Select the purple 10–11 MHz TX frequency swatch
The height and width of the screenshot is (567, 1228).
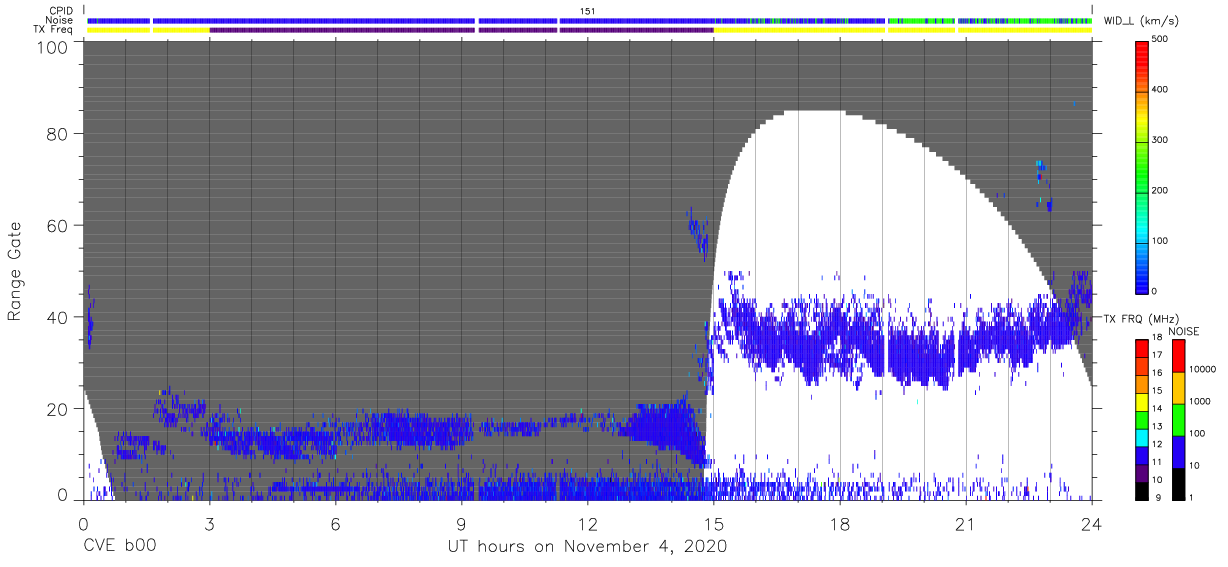point(1142,473)
